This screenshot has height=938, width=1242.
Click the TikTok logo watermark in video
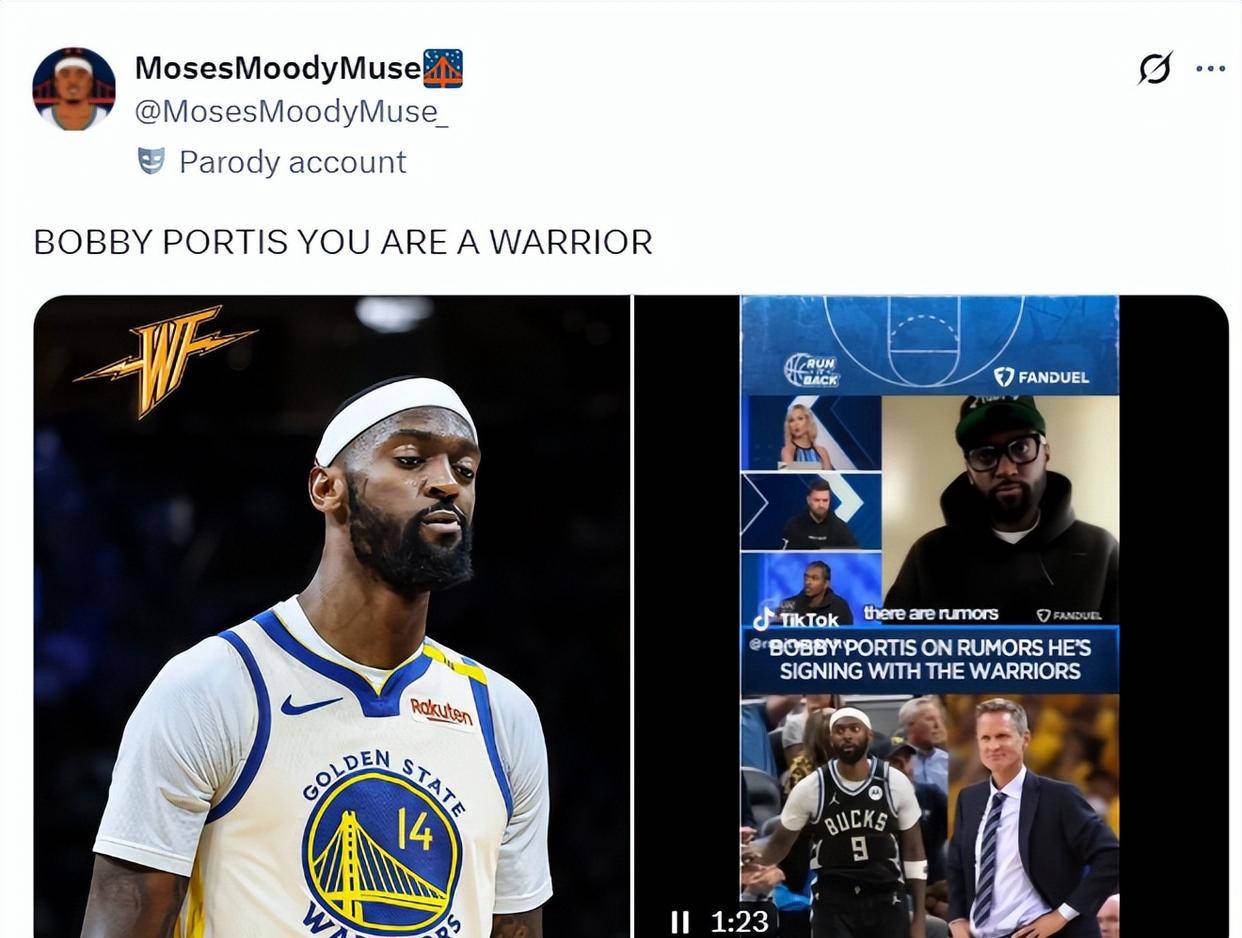[796, 619]
